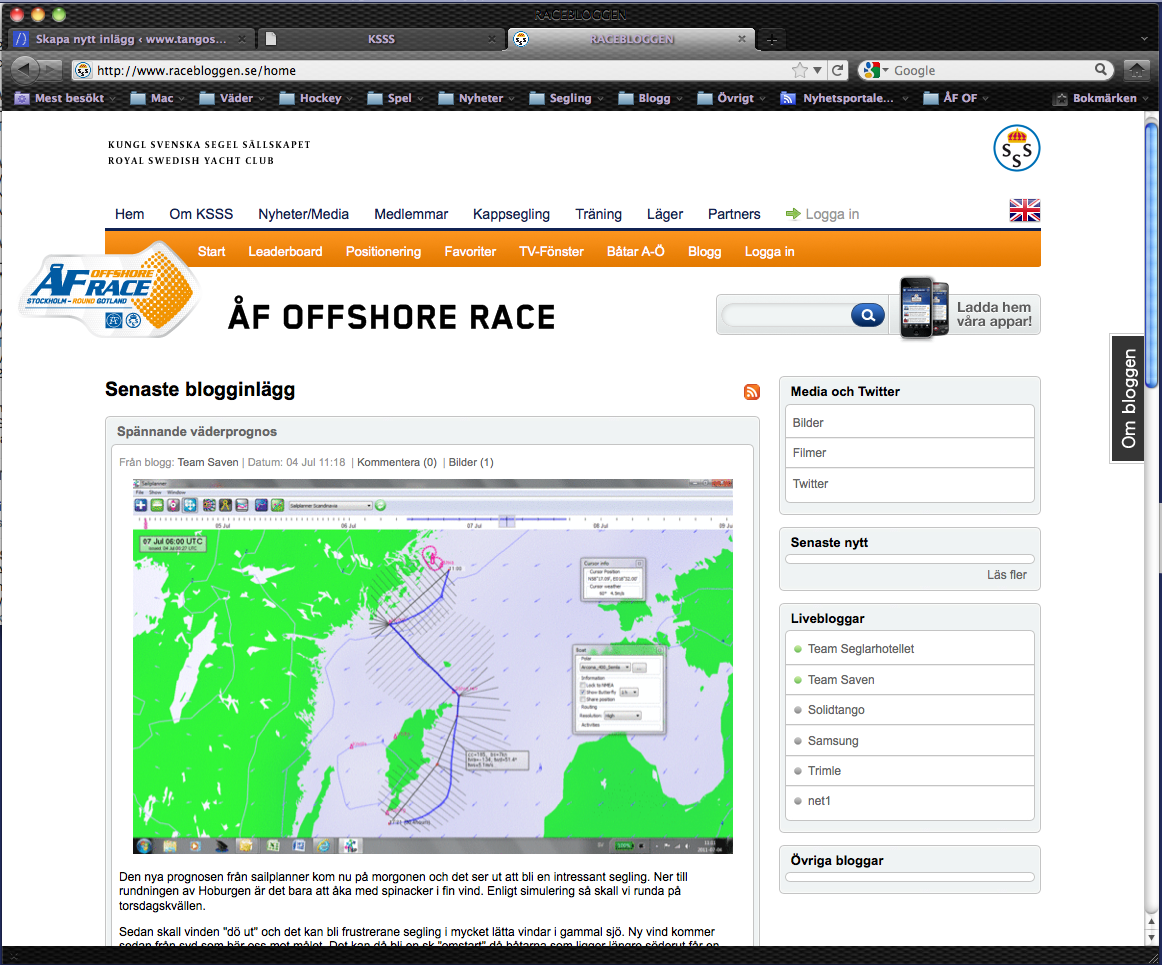Viewport: 1162px width, 965px height.
Task: Open Leaderboard in orange bar
Action: coord(285,251)
